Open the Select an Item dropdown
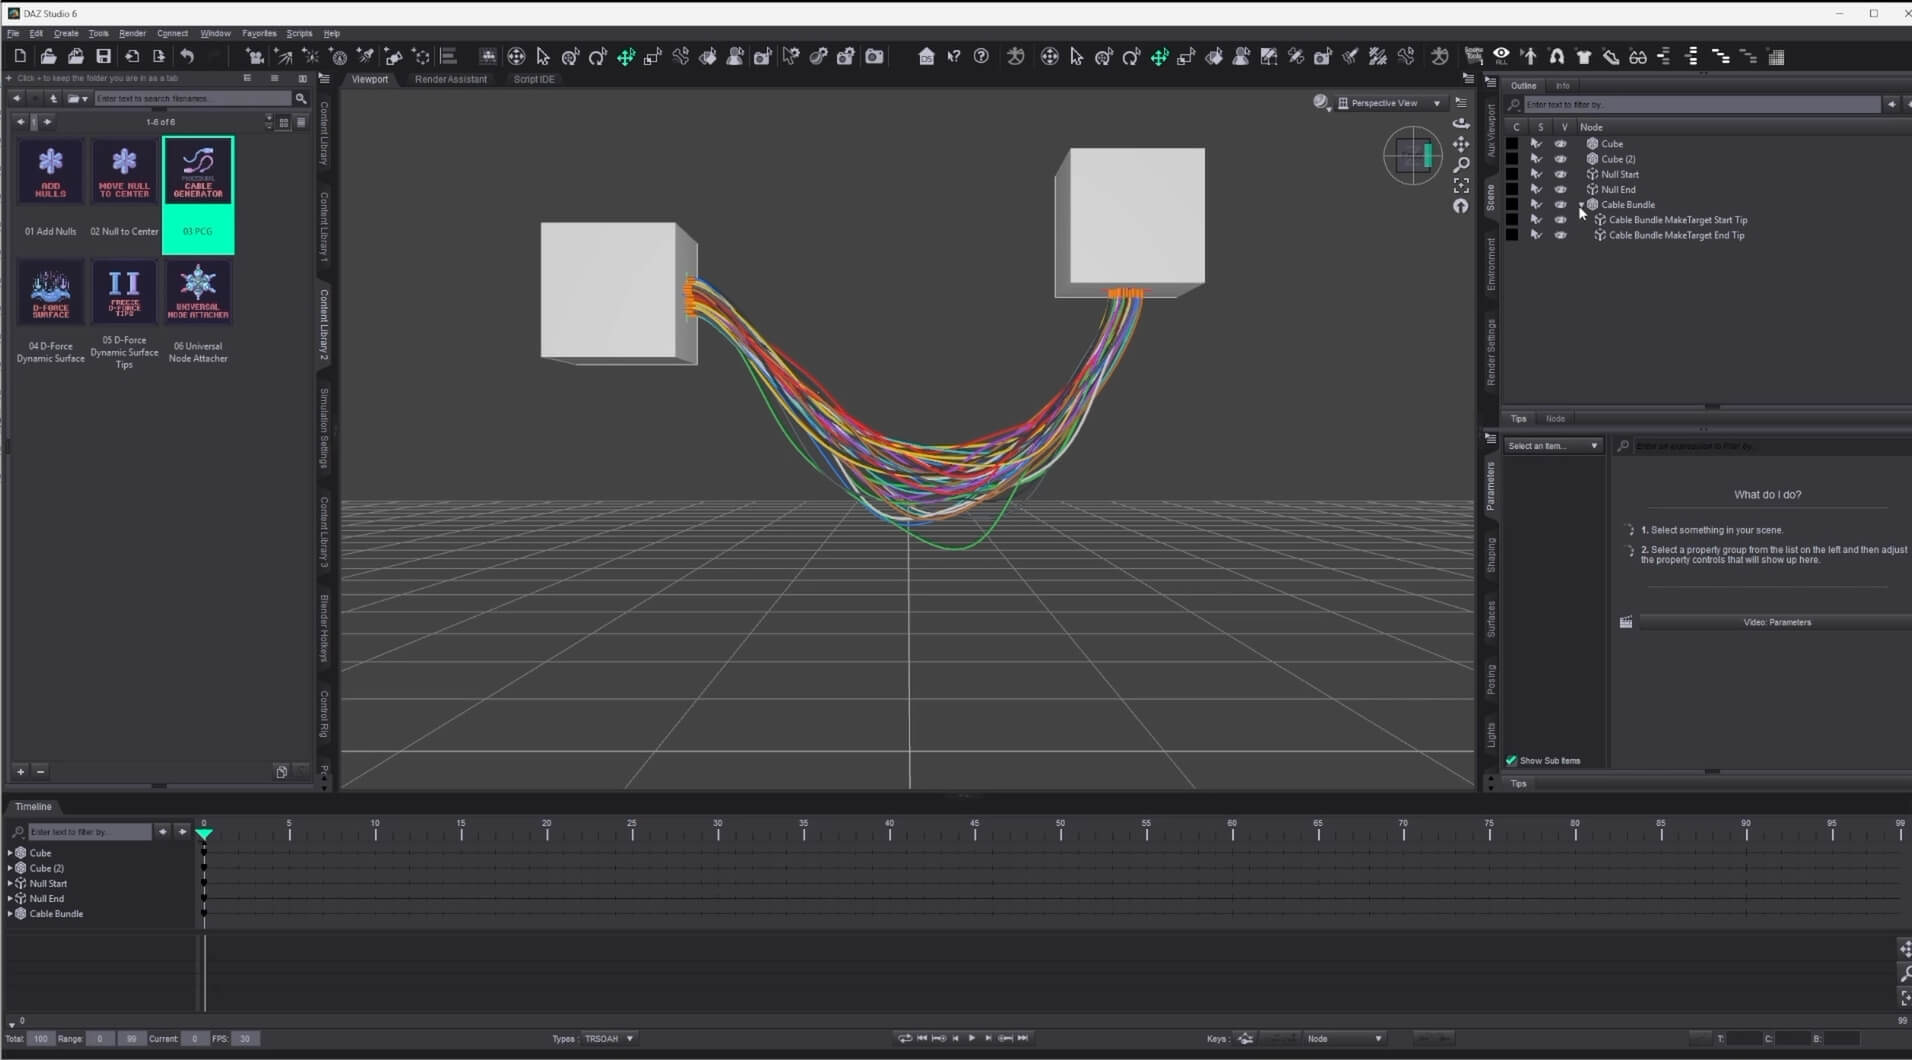The height and width of the screenshot is (1060, 1912). (x=1553, y=446)
